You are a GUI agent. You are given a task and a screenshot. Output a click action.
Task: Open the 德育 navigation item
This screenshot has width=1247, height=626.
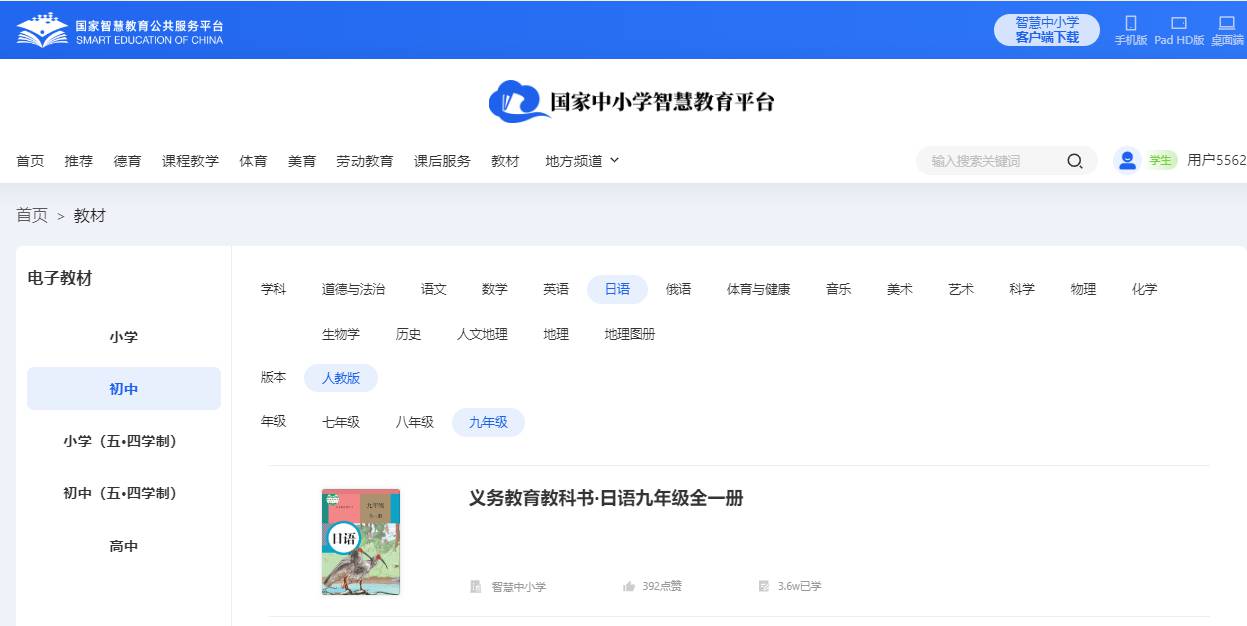coord(128,161)
